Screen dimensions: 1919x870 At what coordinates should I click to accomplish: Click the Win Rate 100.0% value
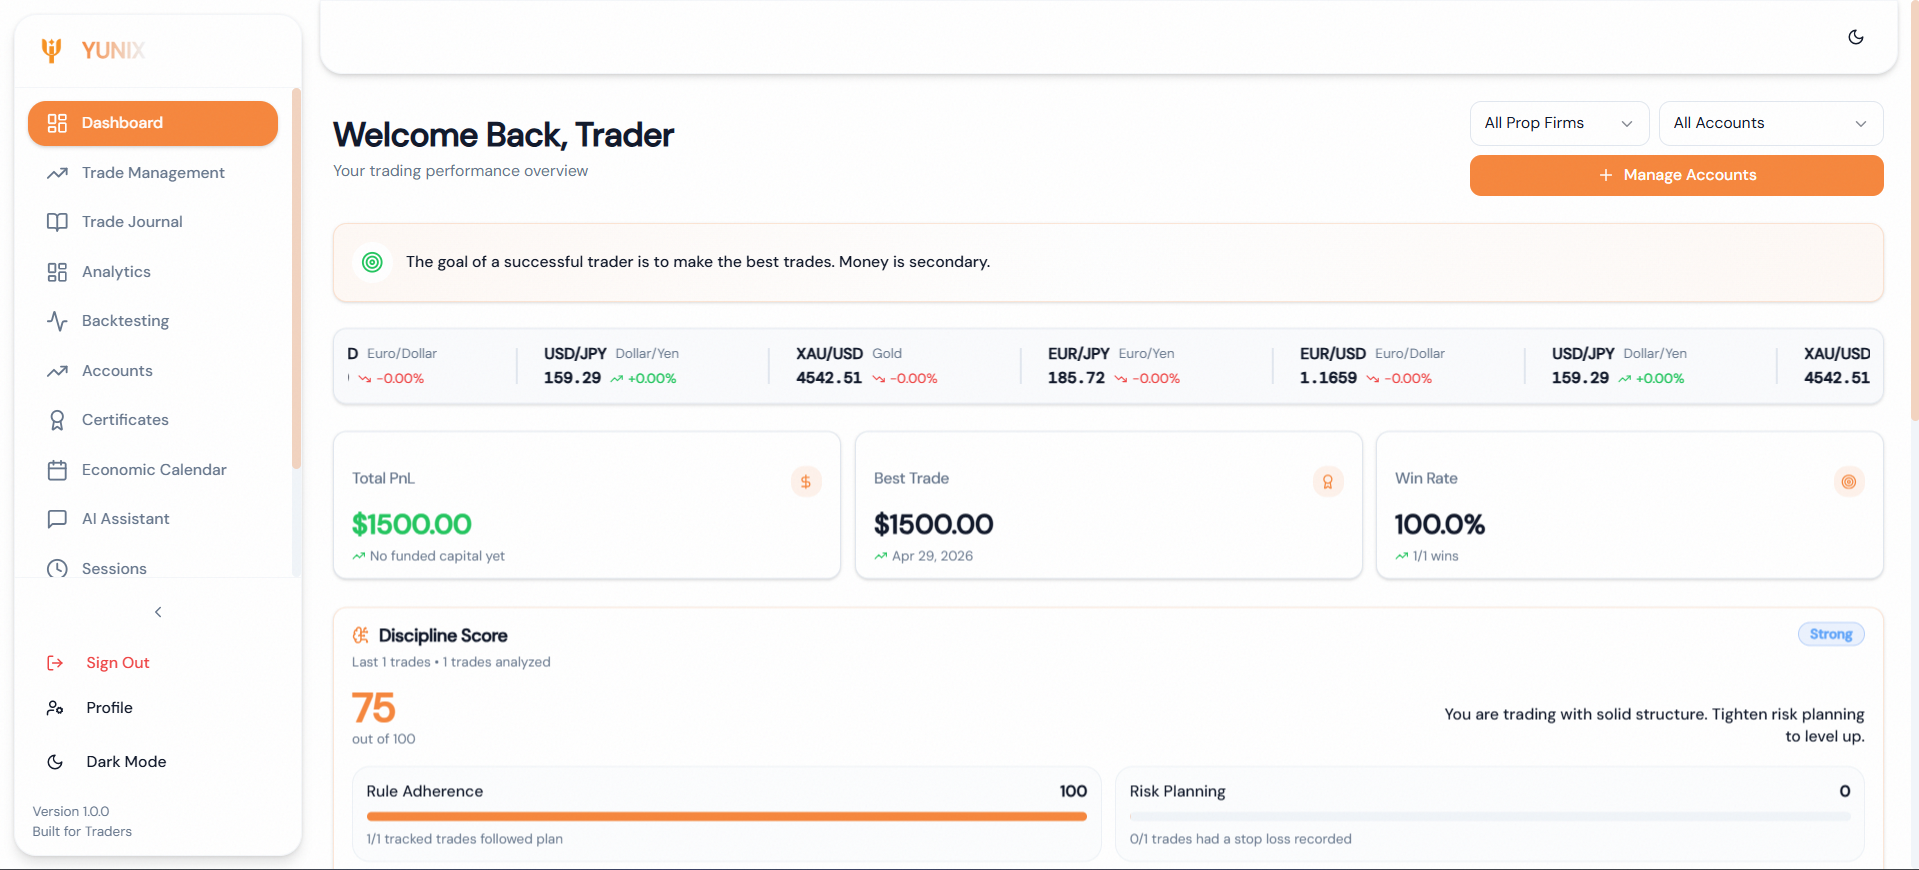[x=1439, y=524]
